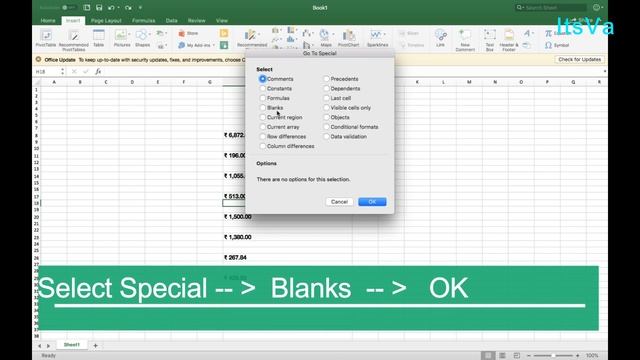
Task: Click the feedback smiley icon
Action: pos(596,7)
